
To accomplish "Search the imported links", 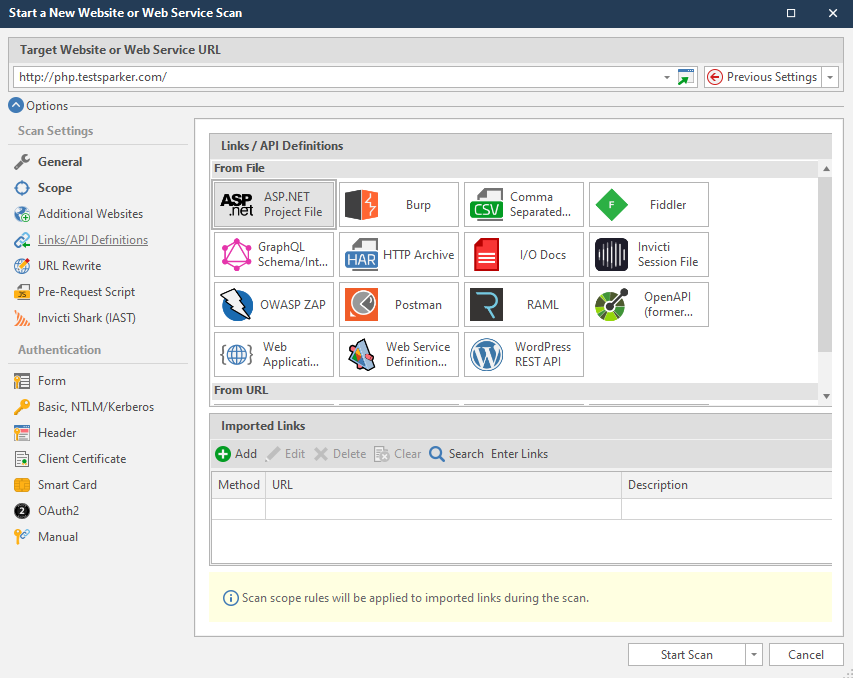I will pos(456,454).
